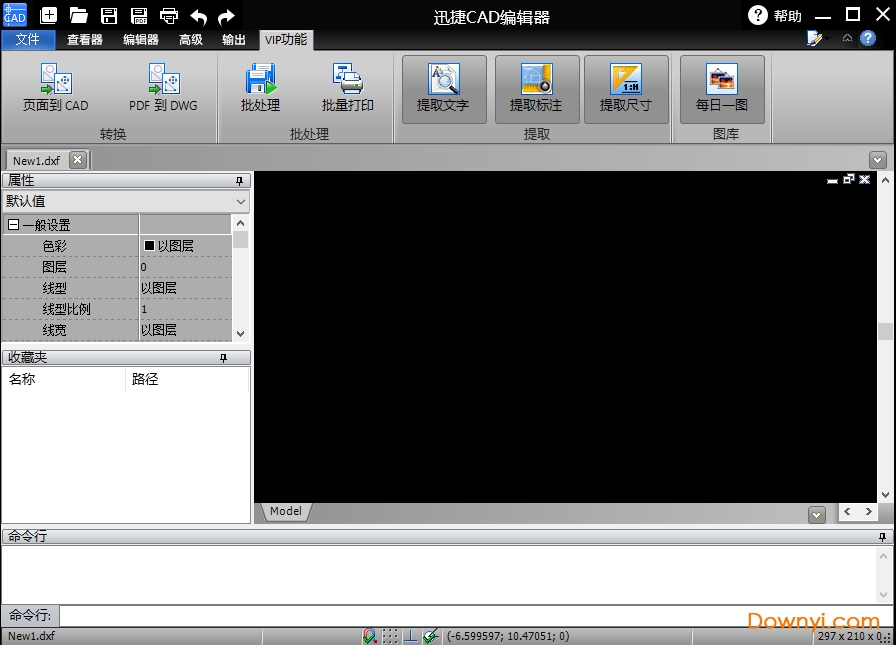This screenshot has width=896, height=645.
Task: Switch to the 编辑器 ribbon tab
Action: click(x=140, y=40)
